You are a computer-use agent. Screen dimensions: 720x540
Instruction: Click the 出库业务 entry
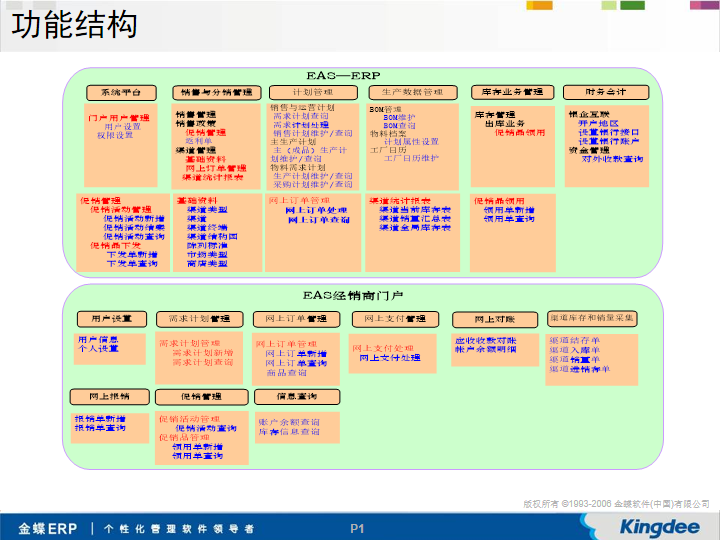505,124
